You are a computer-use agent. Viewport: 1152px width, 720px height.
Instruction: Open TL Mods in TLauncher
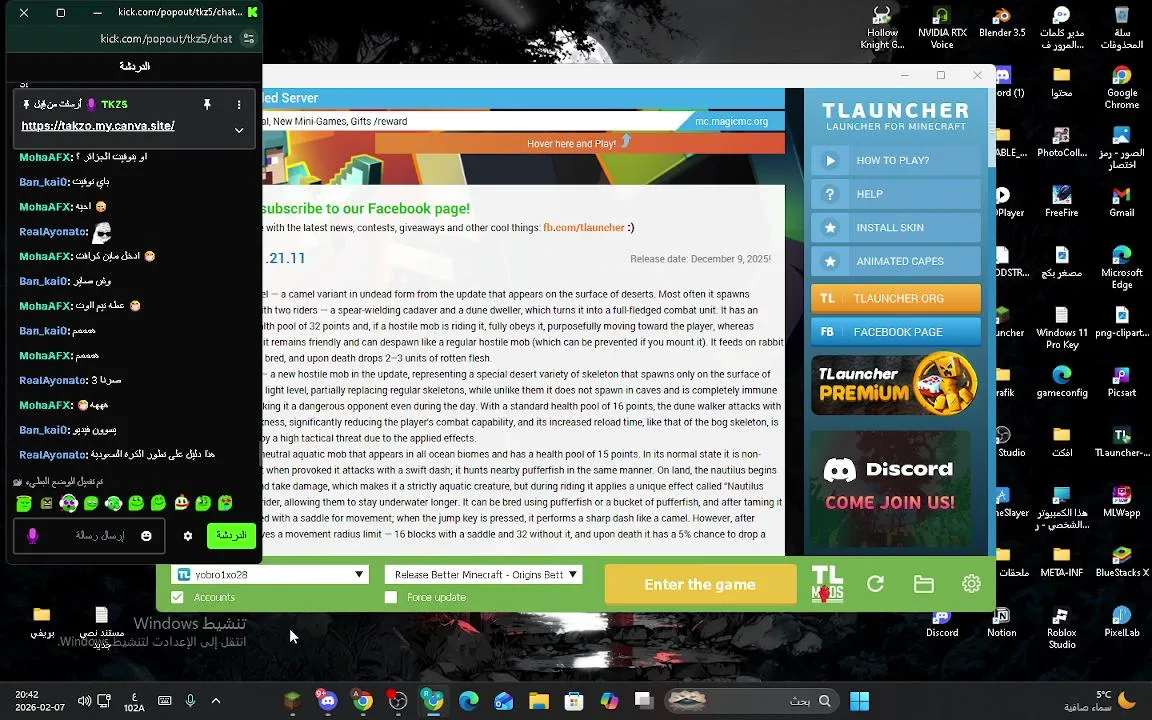[827, 584]
